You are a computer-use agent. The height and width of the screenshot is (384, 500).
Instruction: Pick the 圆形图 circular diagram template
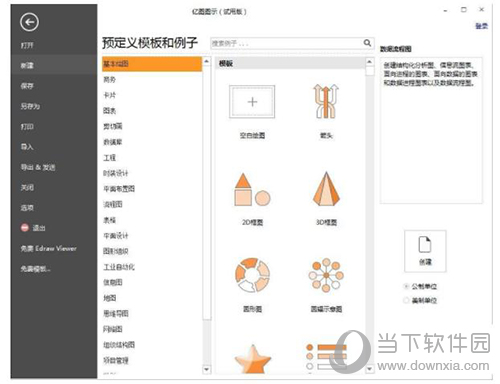[x=252, y=275]
